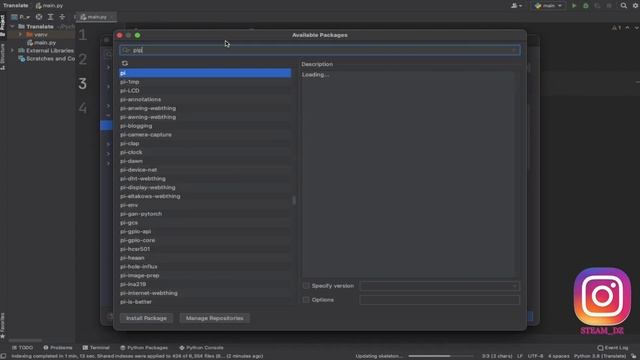Viewport: 640px width, 360px height.
Task: Expand the venv folder
Action: point(20,35)
